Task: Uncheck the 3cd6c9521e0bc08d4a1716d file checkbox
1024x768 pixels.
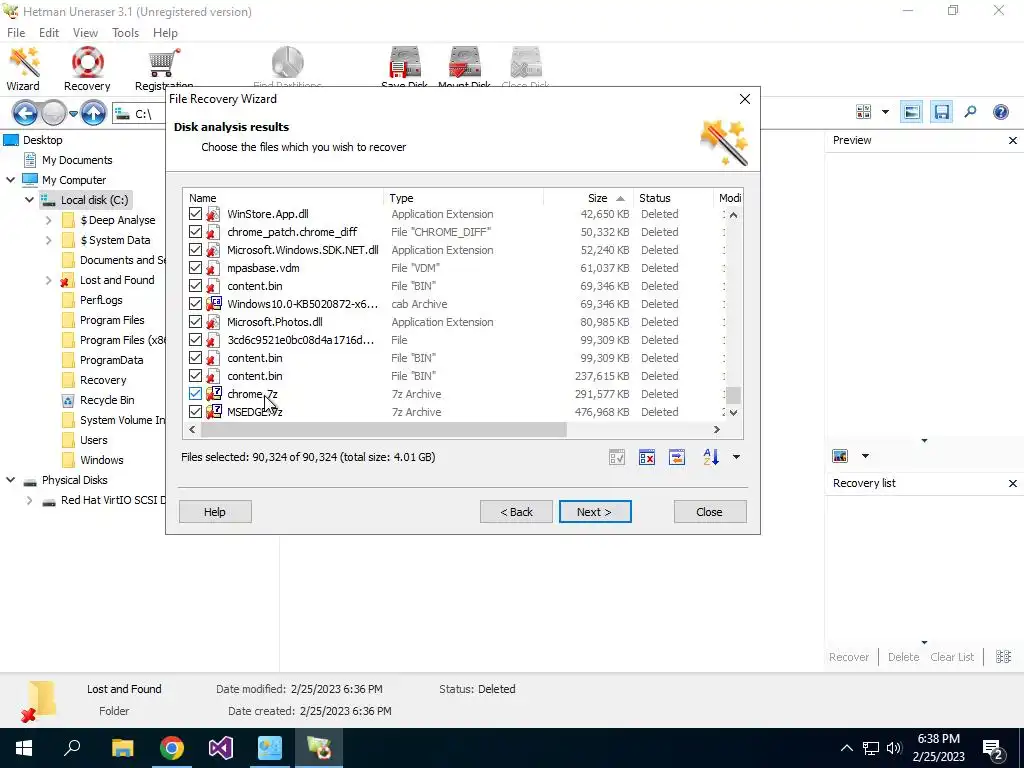Action: (x=195, y=340)
